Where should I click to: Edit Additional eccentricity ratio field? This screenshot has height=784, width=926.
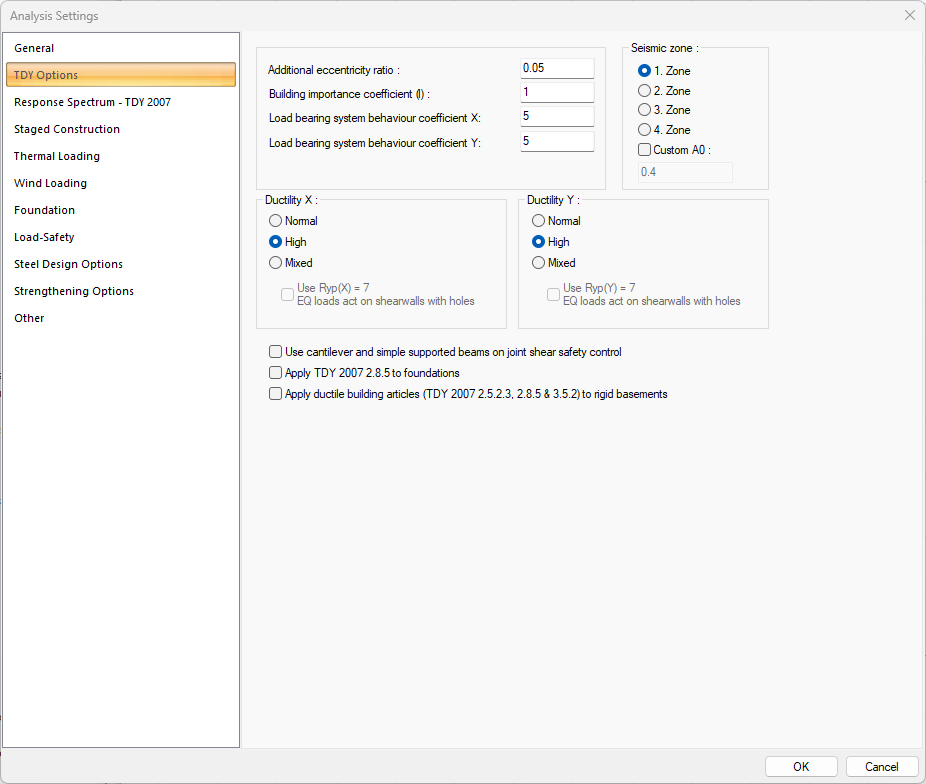pos(557,68)
